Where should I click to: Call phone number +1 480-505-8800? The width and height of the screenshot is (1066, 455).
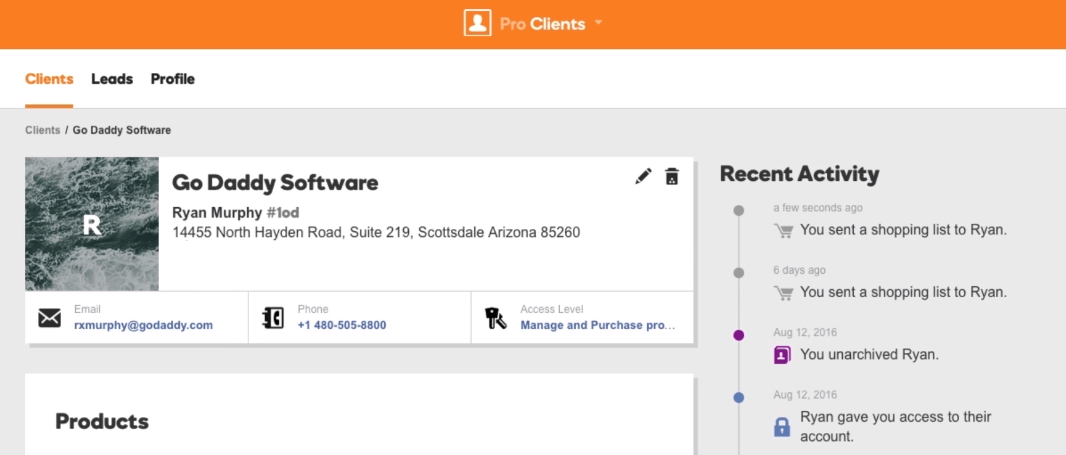pos(341,325)
